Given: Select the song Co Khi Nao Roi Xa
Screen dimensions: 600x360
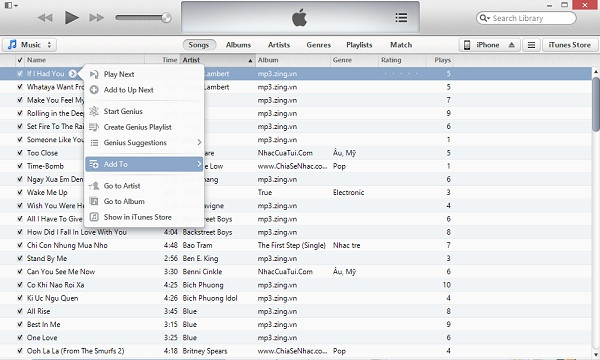Looking at the screenshot, I should click(55, 285).
